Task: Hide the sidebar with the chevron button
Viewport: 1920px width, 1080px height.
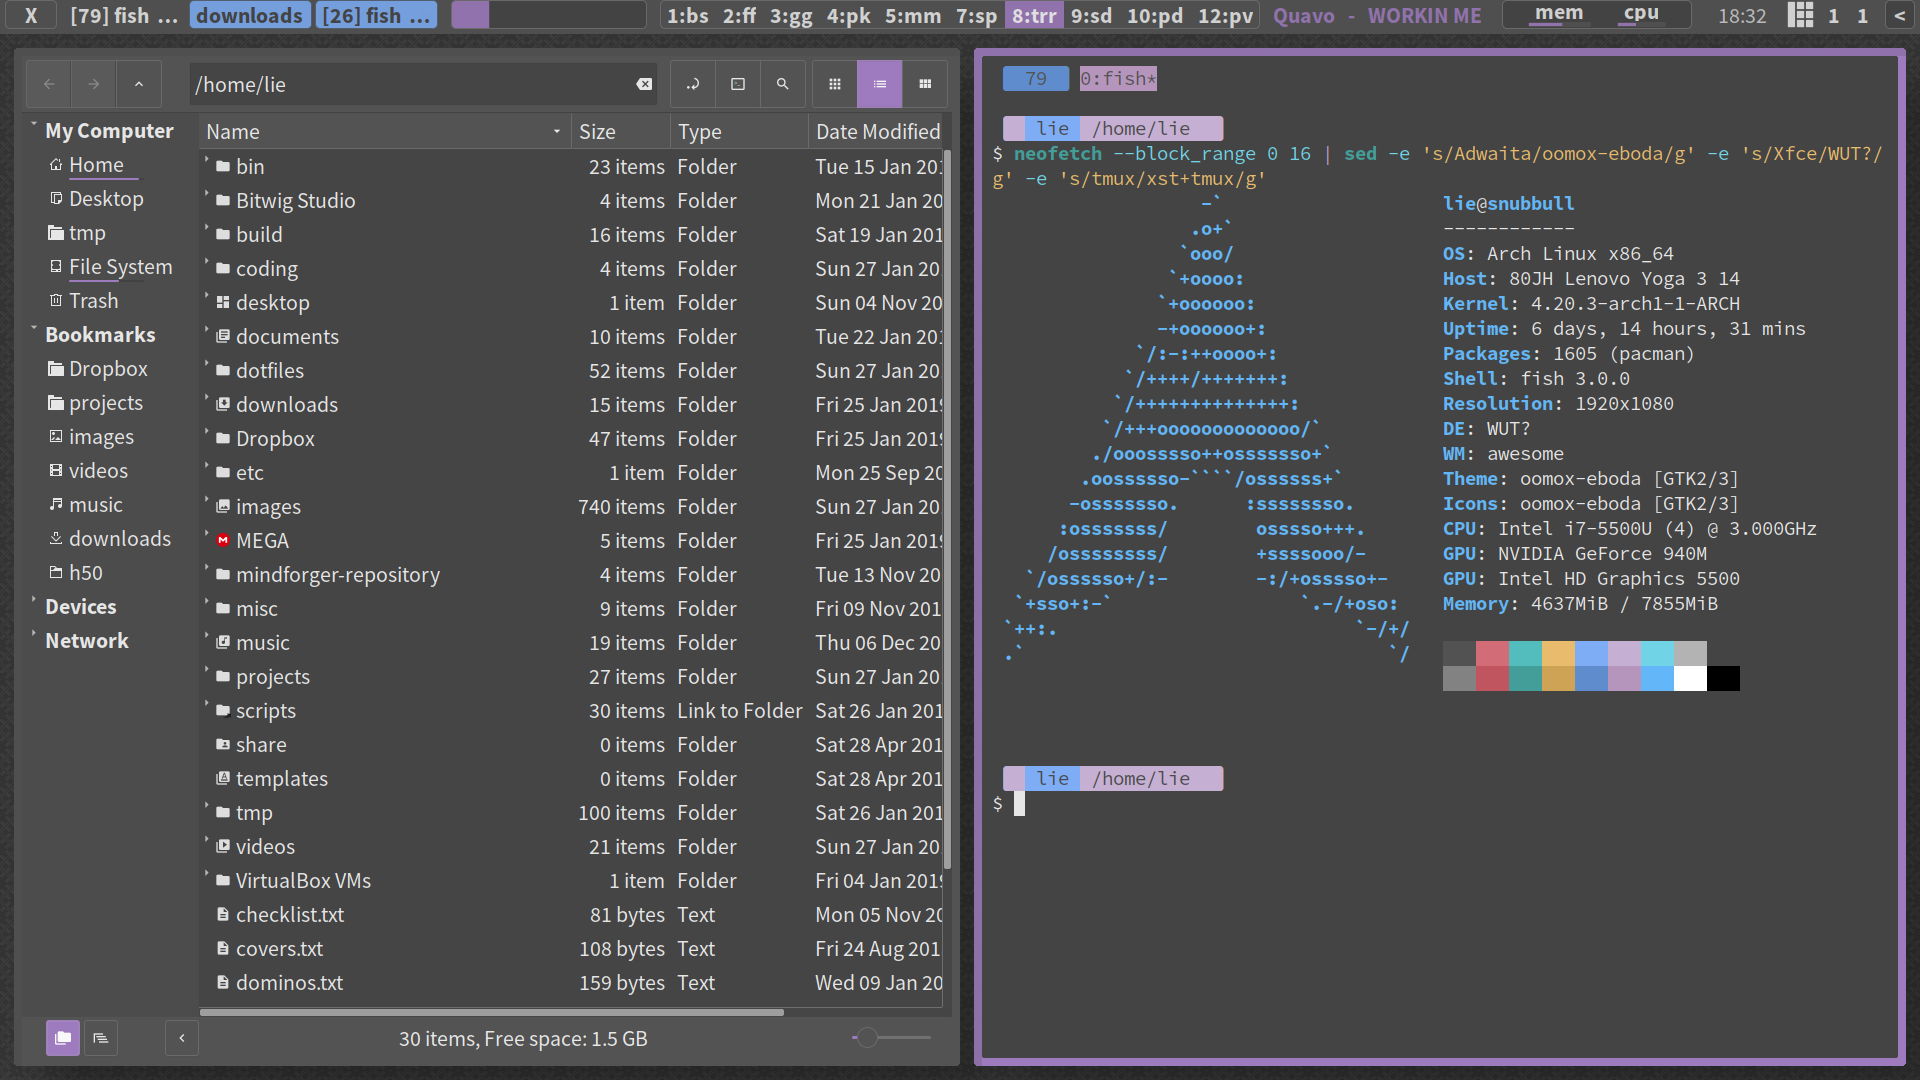Action: (x=181, y=1038)
